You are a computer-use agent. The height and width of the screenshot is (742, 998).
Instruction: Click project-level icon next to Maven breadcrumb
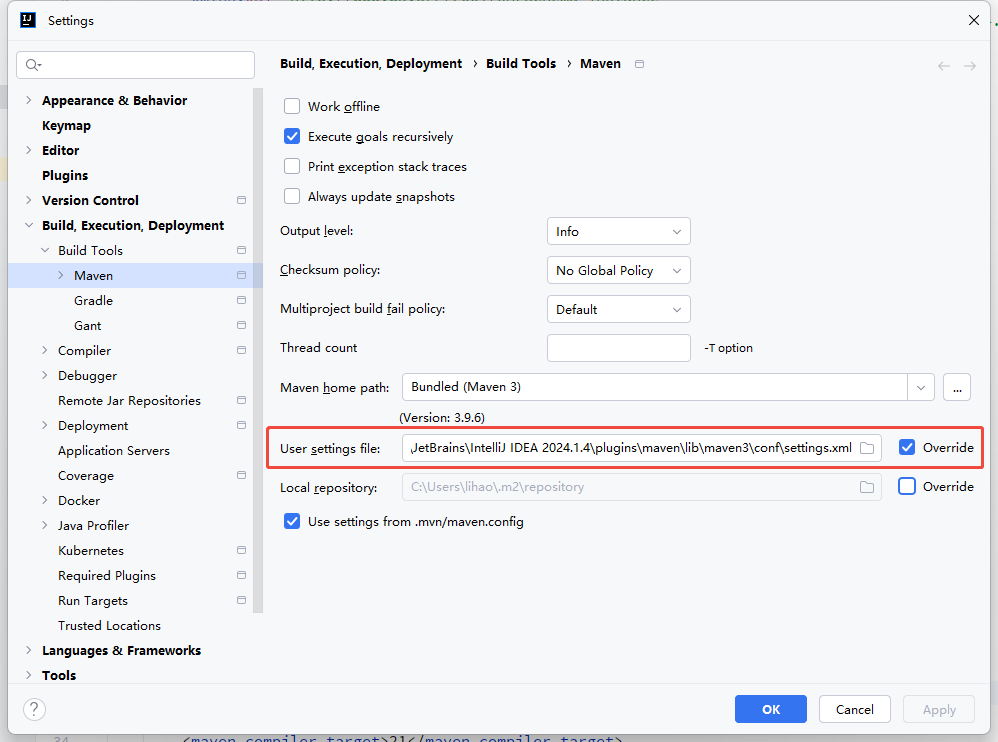(640, 64)
